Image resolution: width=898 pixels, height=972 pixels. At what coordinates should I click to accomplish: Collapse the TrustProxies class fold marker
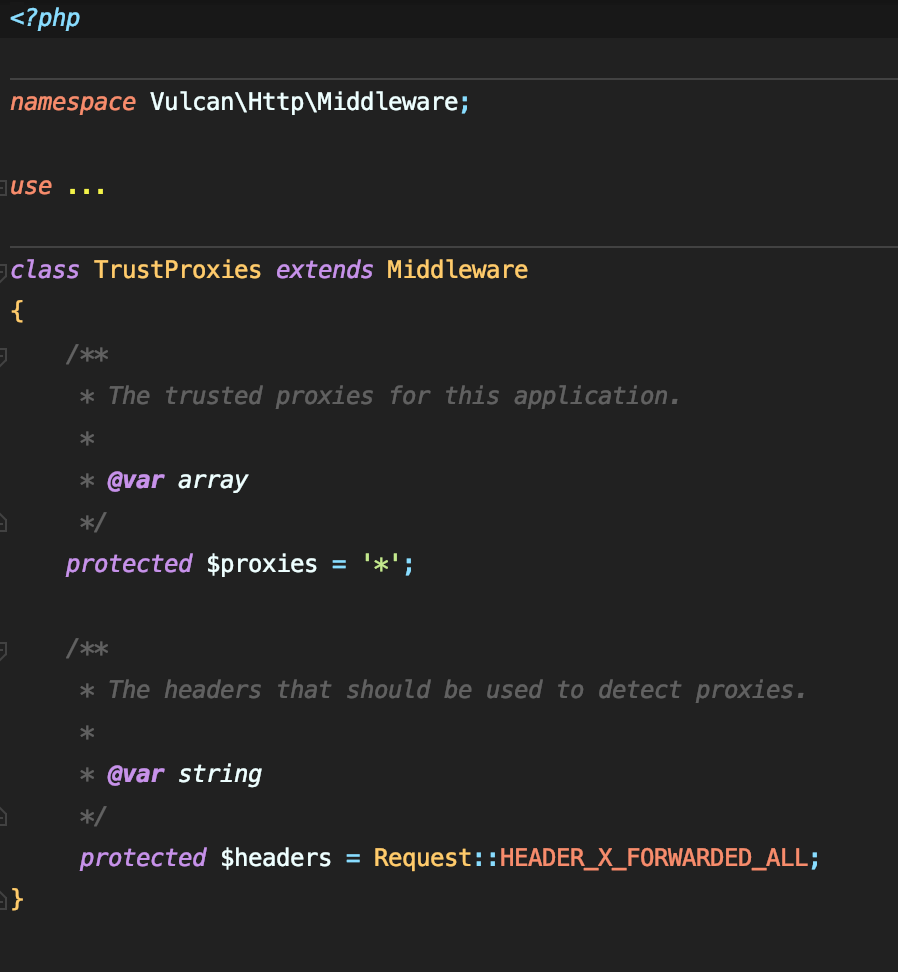4,271
